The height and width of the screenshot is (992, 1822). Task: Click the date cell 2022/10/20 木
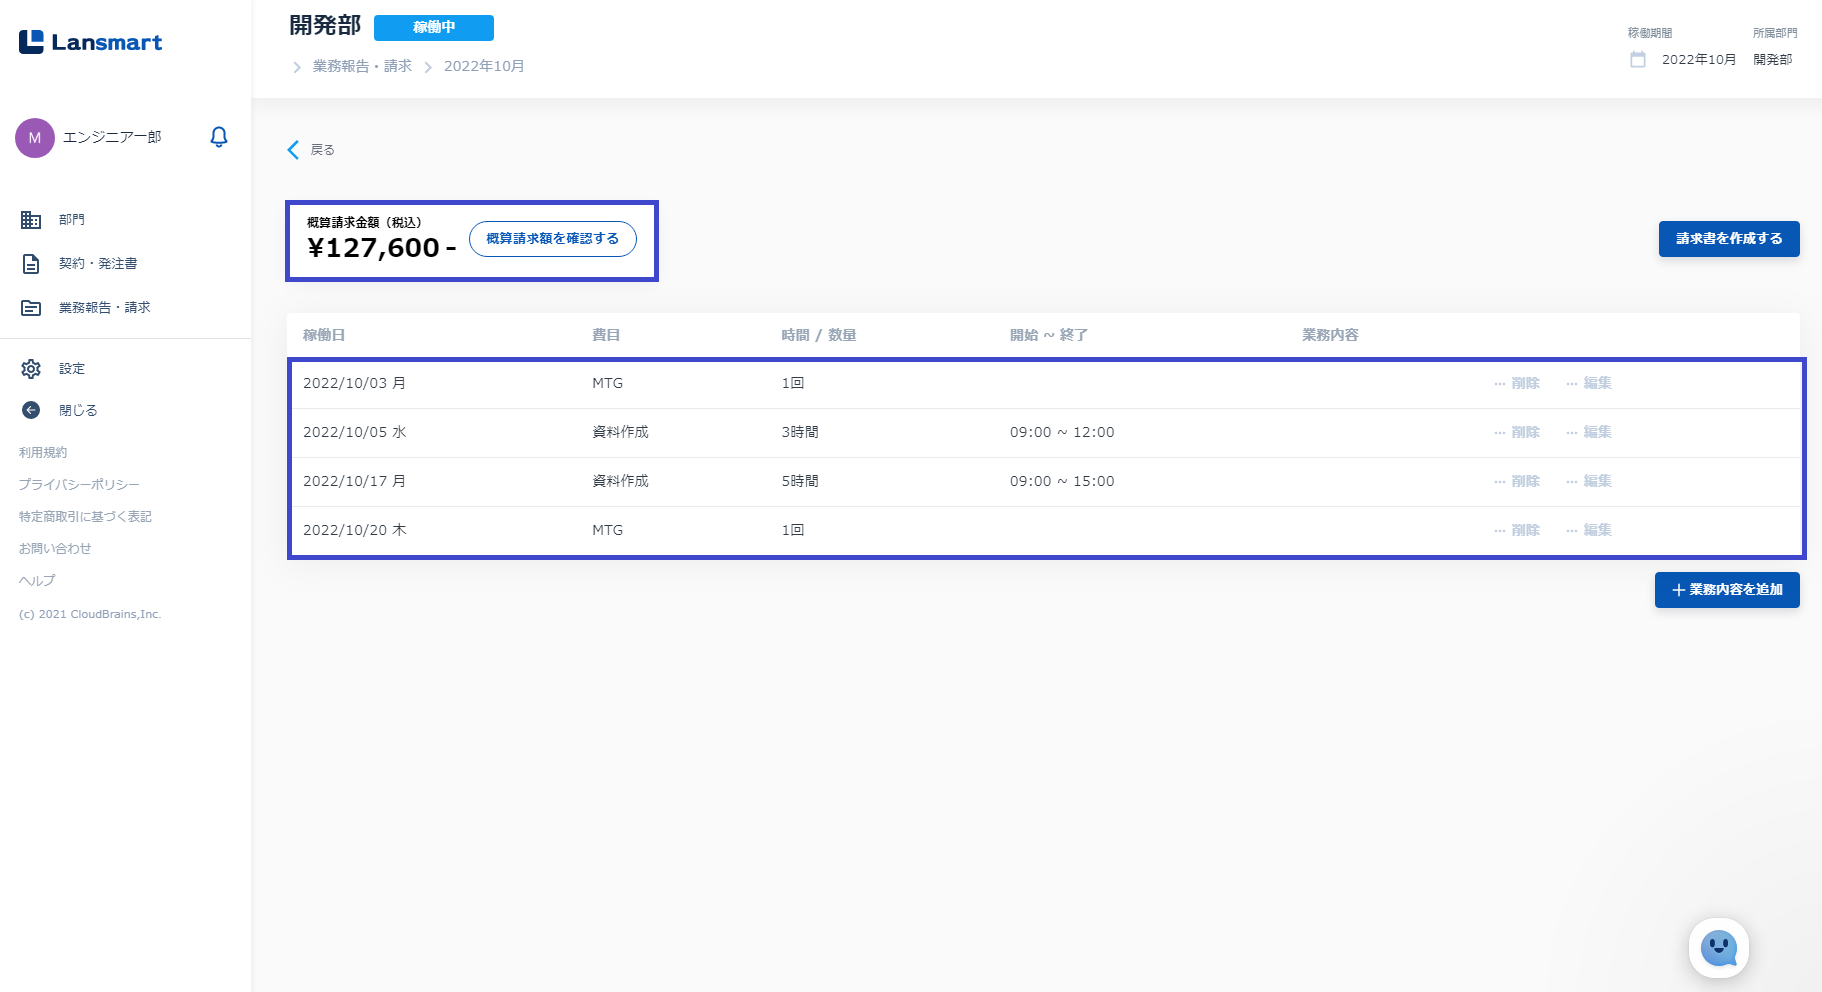(x=355, y=530)
